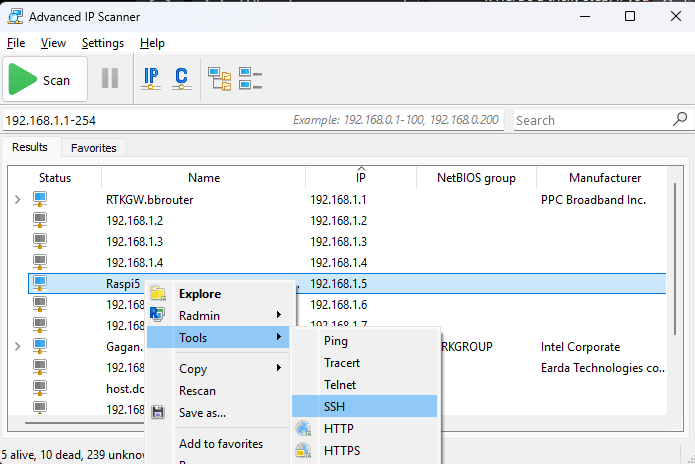Open the Help menu
695x464 pixels.
coord(152,43)
